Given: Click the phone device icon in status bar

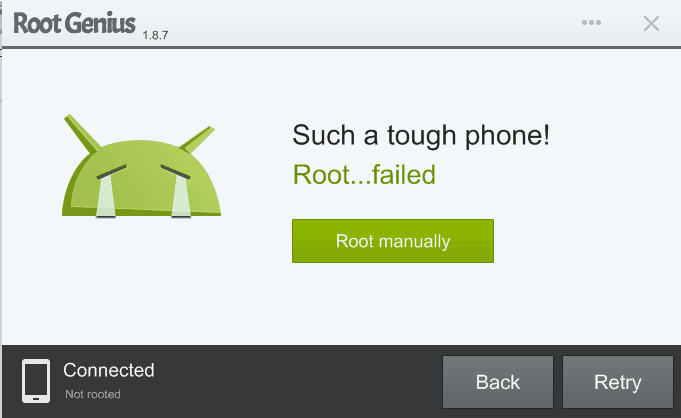Looking at the screenshot, I should [x=36, y=381].
